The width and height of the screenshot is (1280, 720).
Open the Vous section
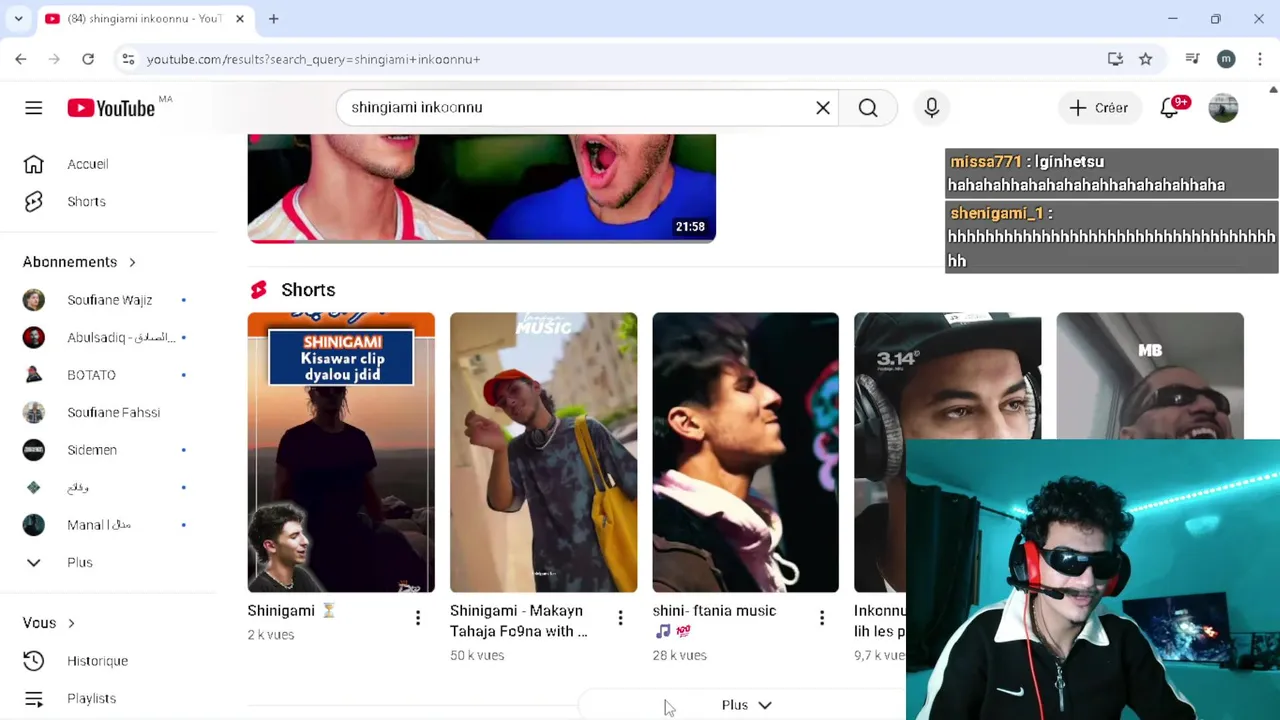pyautogui.click(x=49, y=623)
